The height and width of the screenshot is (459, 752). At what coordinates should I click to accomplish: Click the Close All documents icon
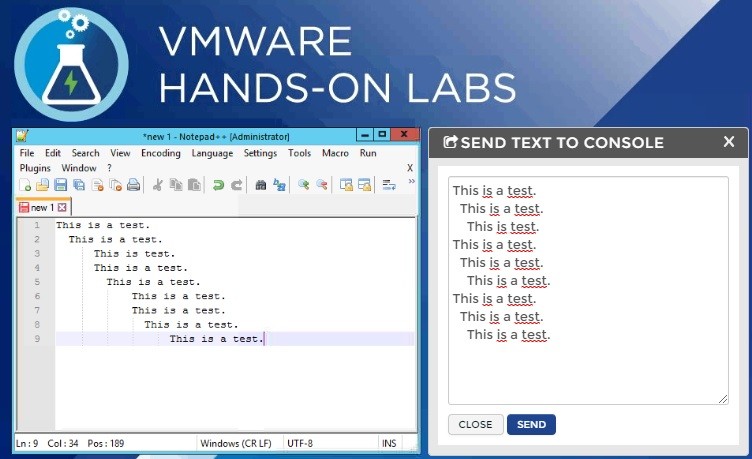(x=116, y=185)
